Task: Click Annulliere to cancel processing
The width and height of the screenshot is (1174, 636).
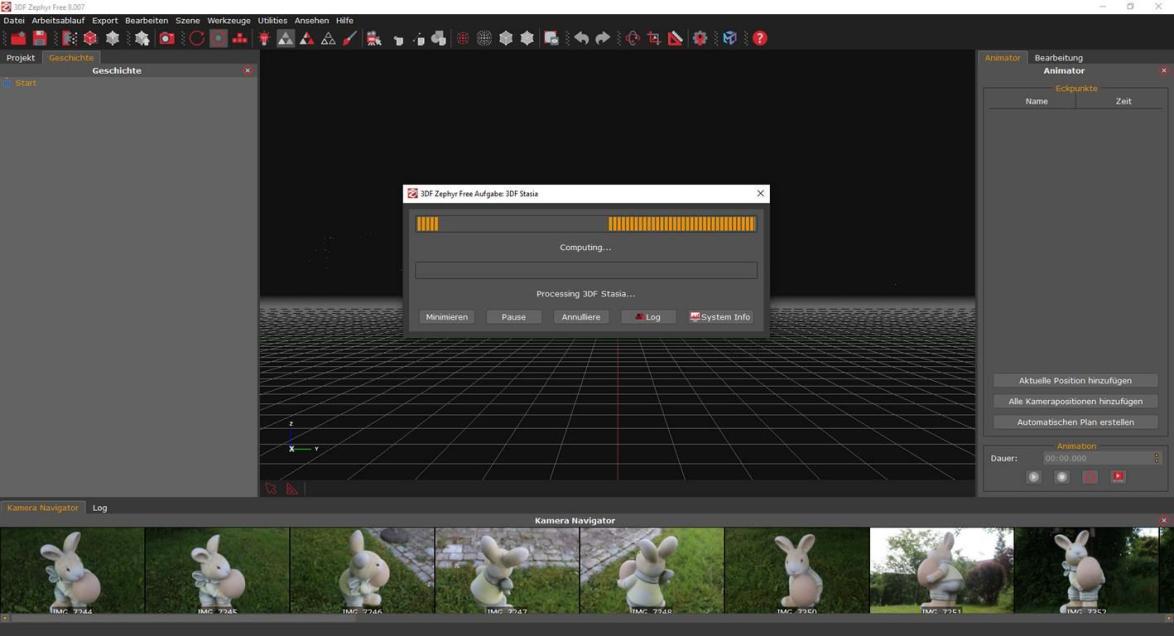Action: click(581, 317)
